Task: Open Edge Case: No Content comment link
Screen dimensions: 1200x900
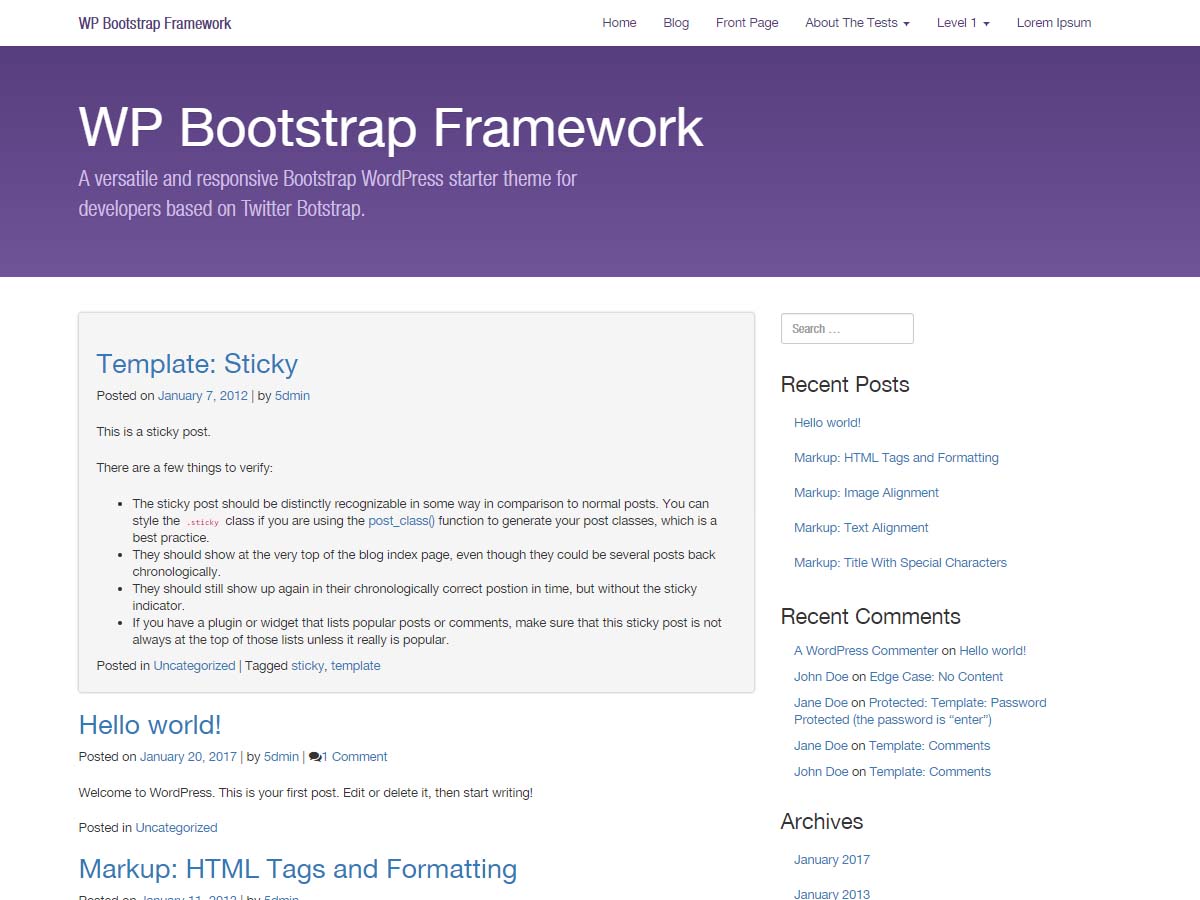Action: tap(936, 677)
